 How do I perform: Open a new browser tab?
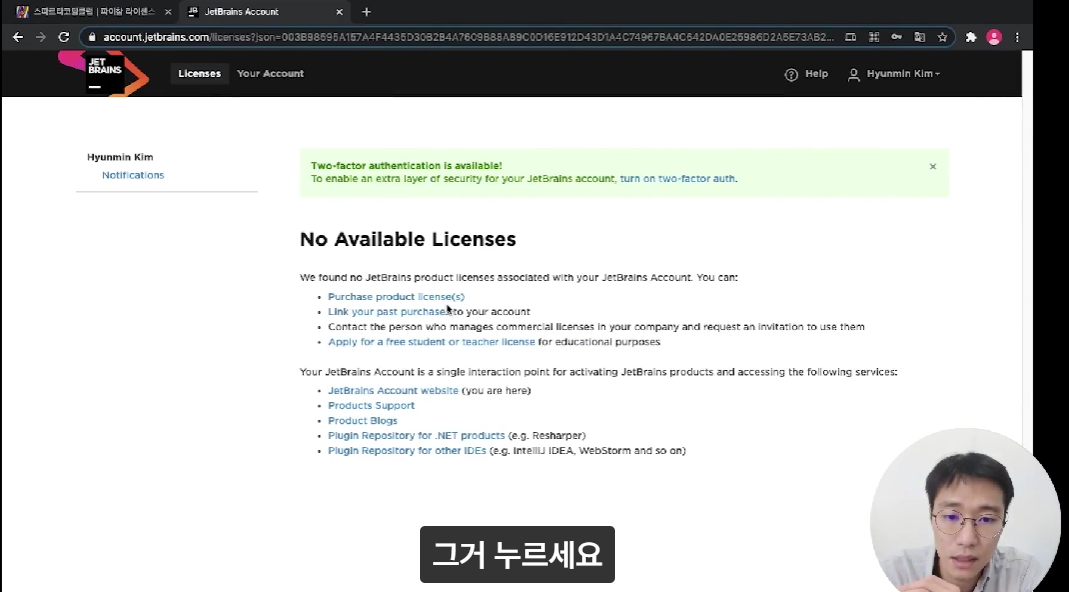point(366,12)
